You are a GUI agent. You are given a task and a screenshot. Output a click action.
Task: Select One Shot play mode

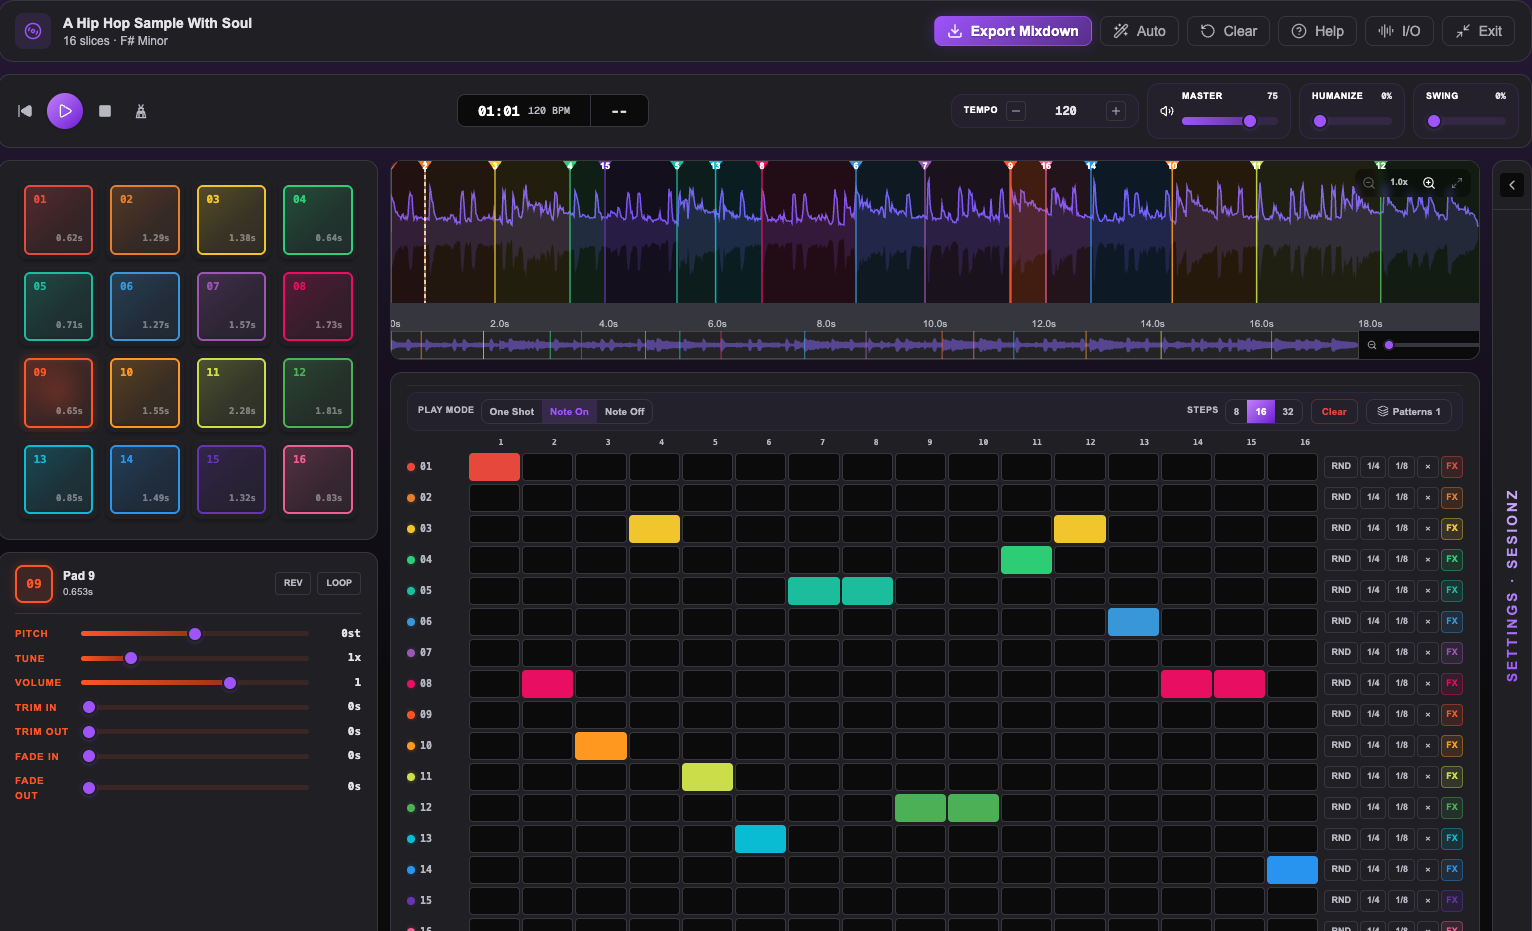512,411
